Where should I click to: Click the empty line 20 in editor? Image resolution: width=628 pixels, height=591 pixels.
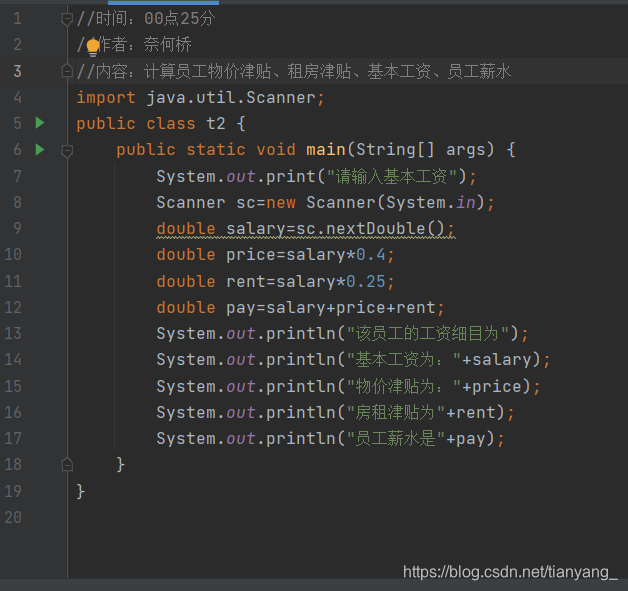click(x=348, y=517)
